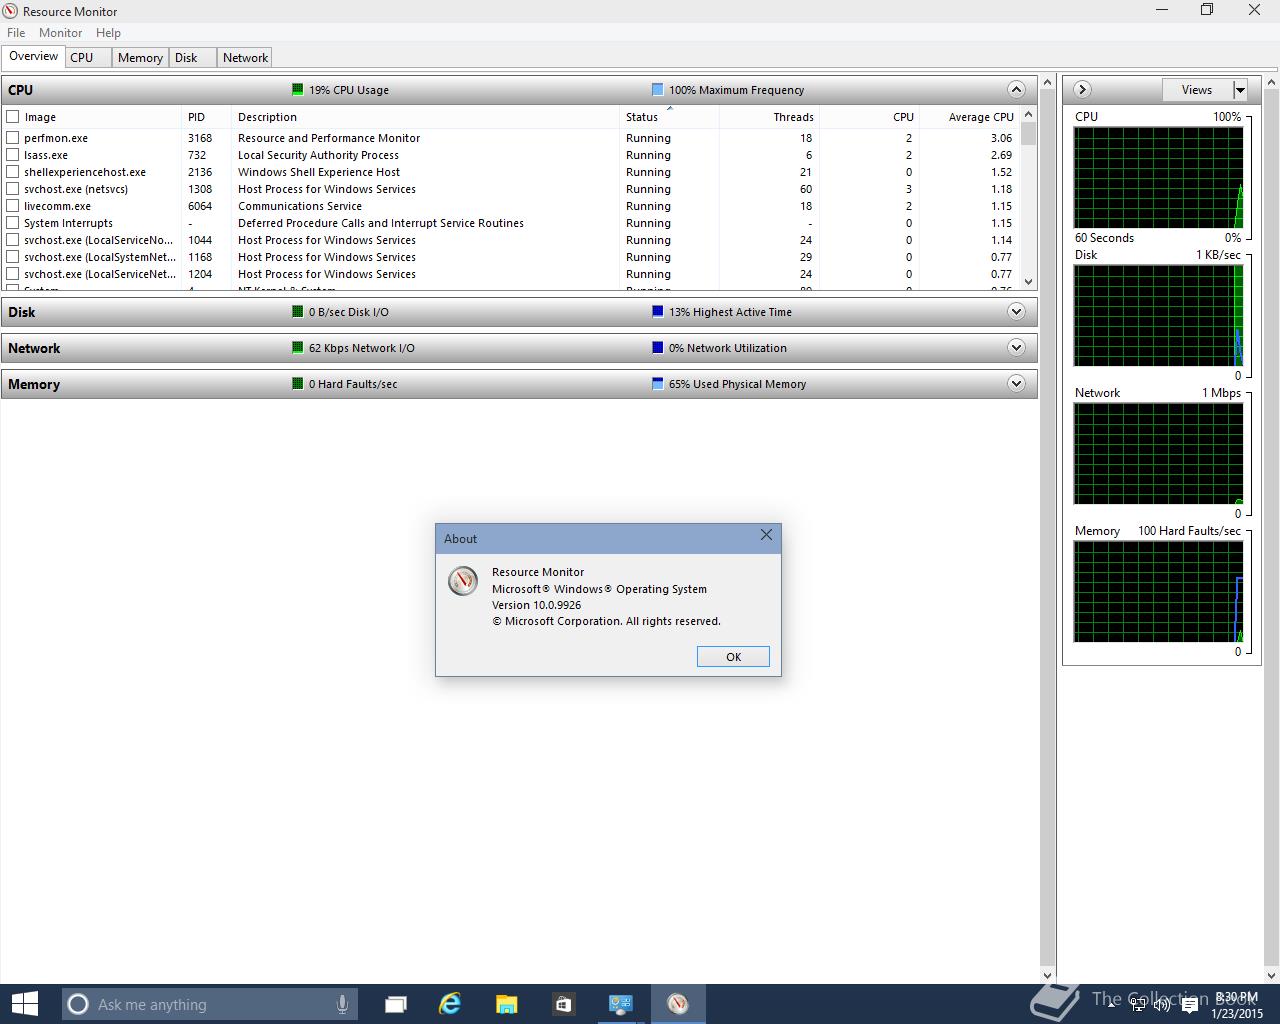Collapse the graphs pane with arrow button
1280x1024 pixels.
tap(1082, 89)
